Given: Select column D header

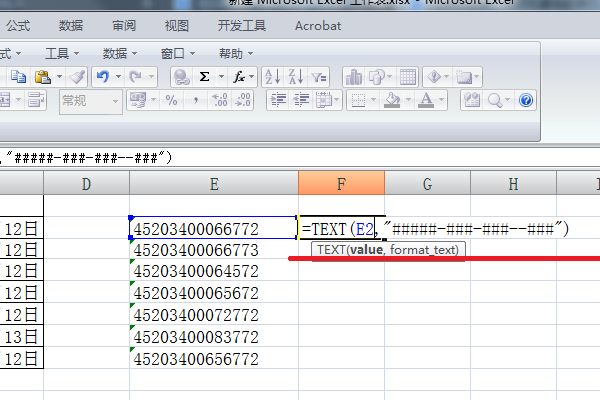Looking at the screenshot, I should point(86,184).
